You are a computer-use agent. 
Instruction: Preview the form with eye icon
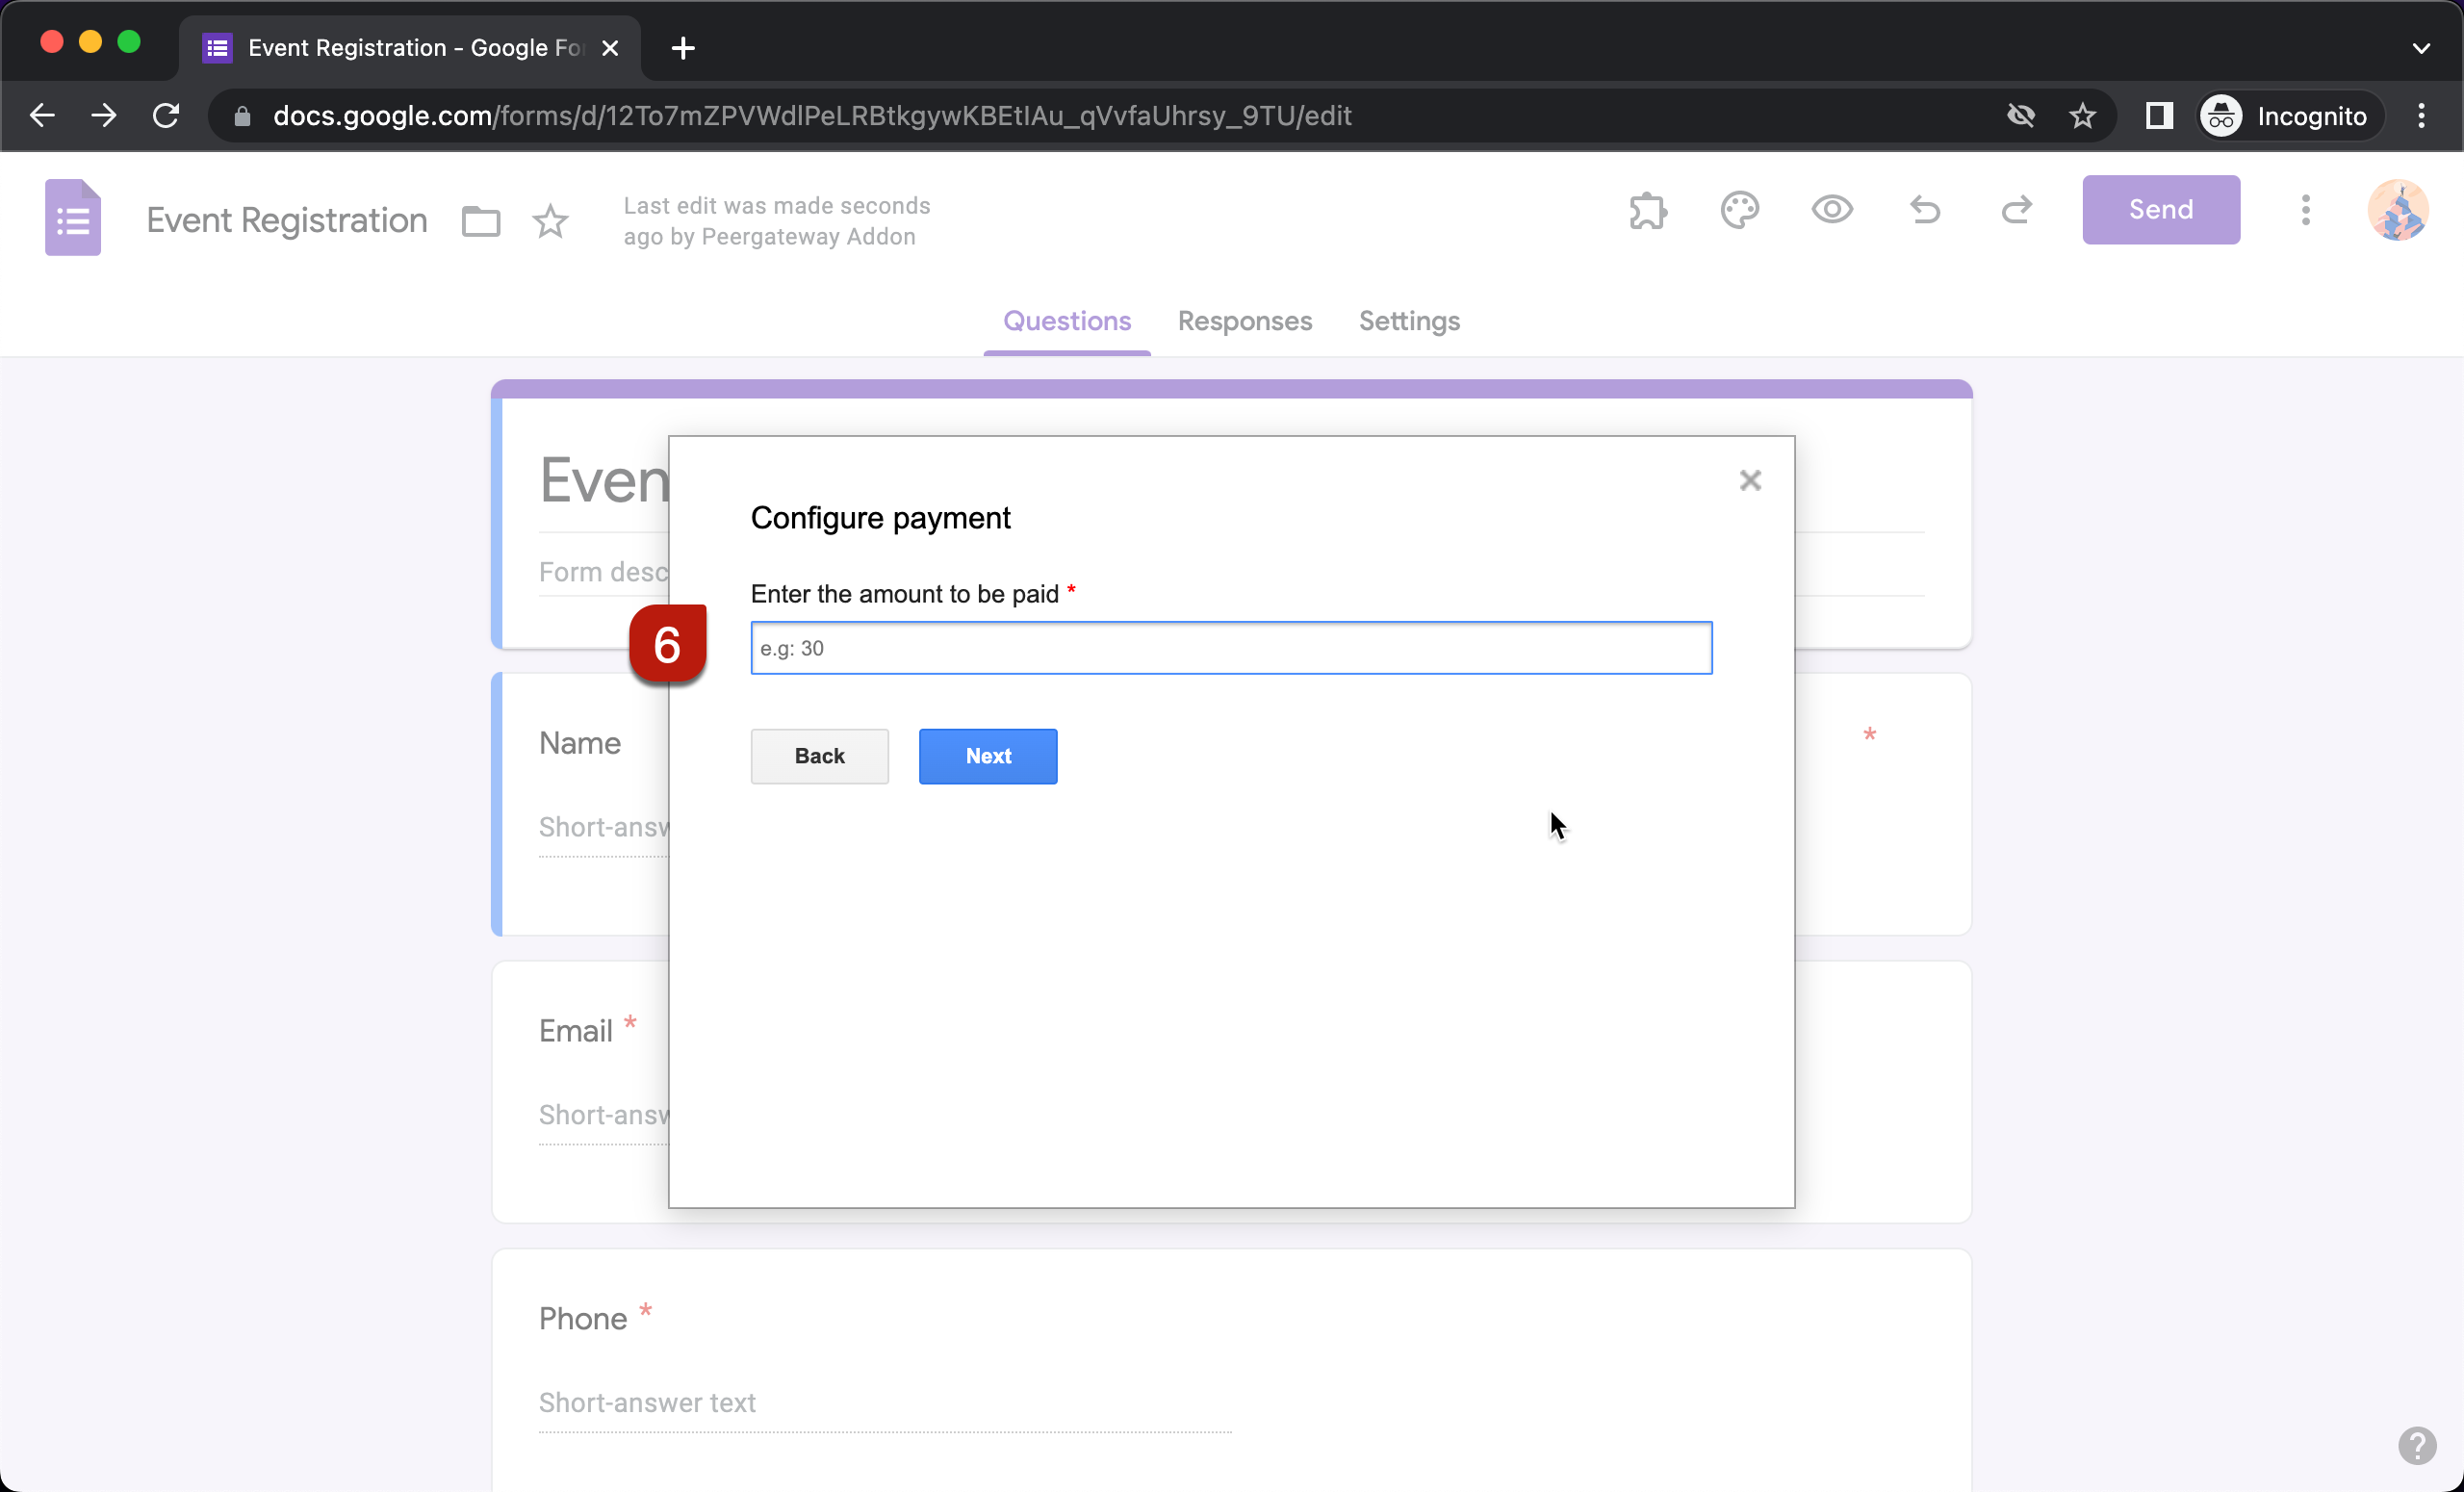(x=1831, y=210)
